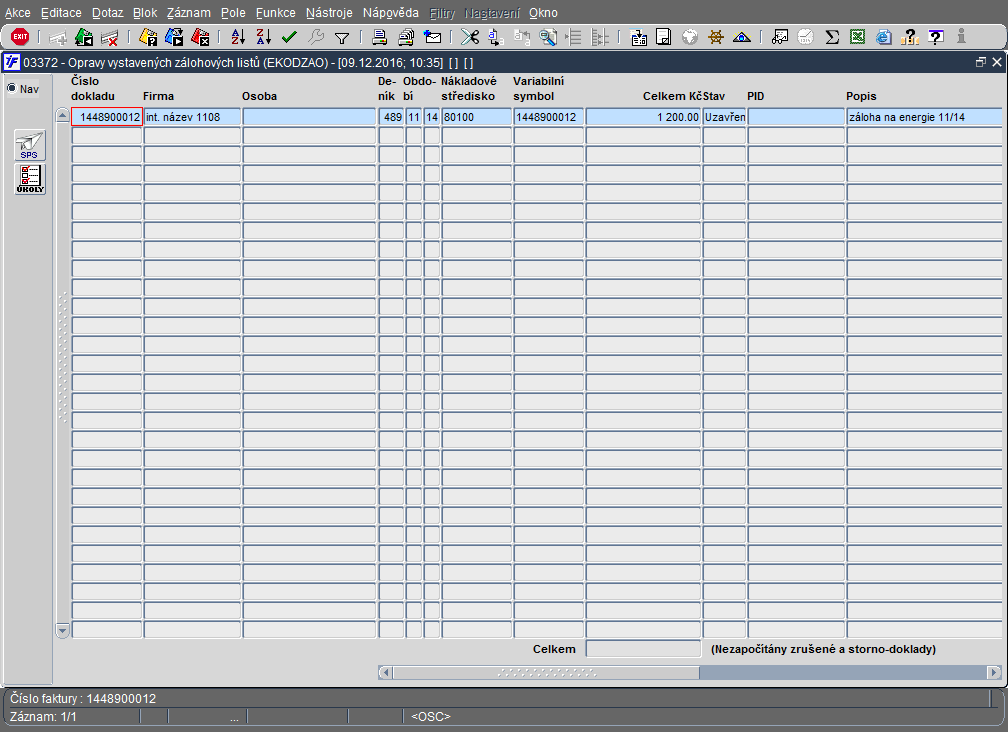Viewport: 1008px width, 732px height.
Task: Open the Nápověda menu
Action: coord(390,13)
